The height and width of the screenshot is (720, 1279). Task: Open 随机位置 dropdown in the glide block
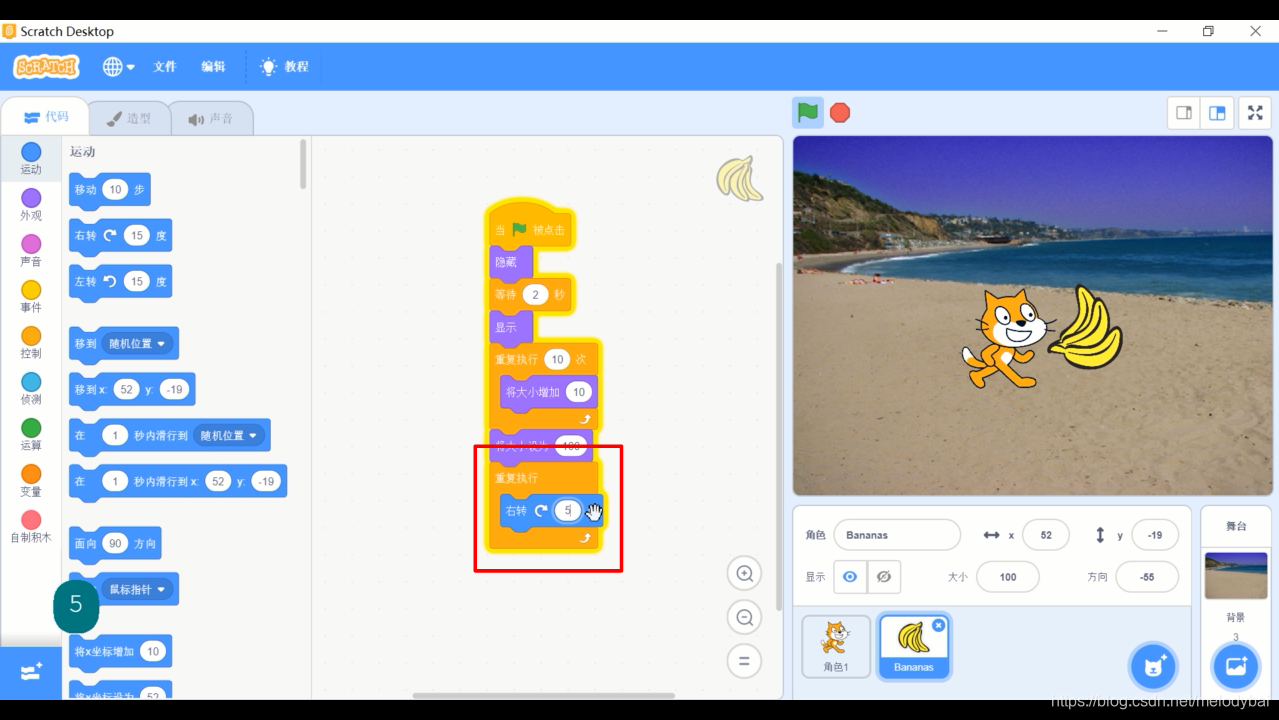(230, 435)
